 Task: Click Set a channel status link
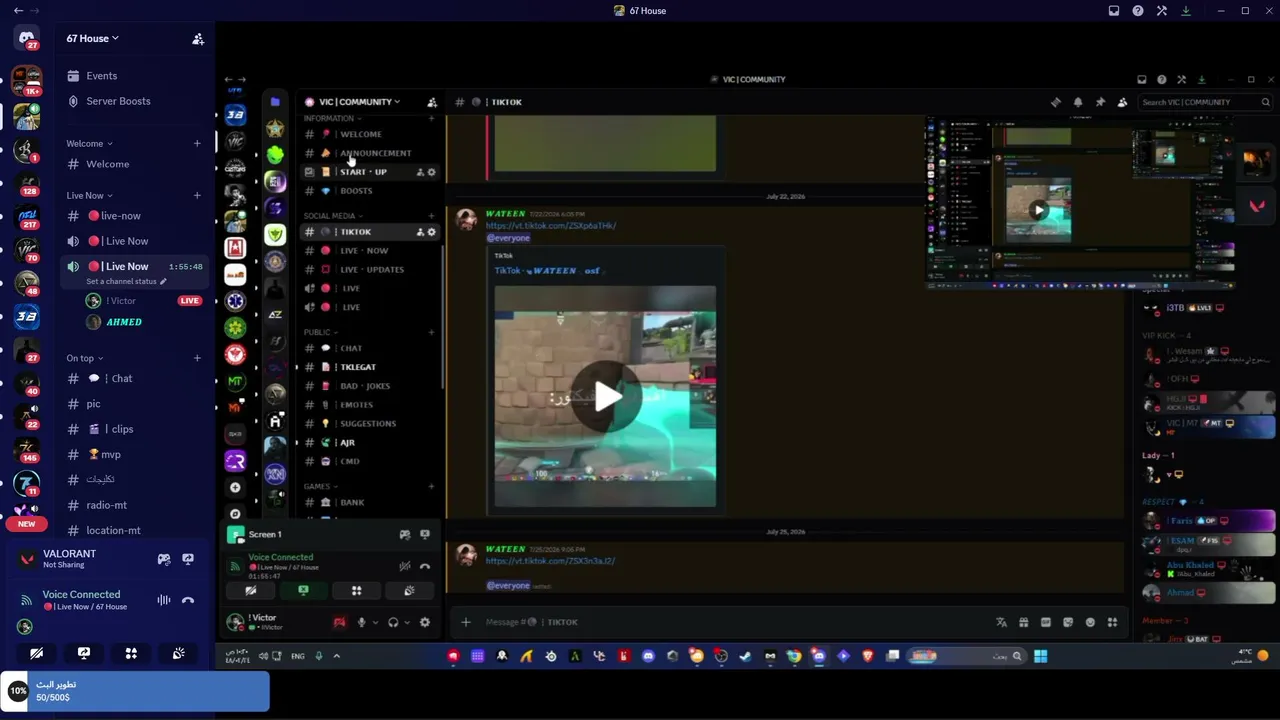pyautogui.click(x=126, y=282)
